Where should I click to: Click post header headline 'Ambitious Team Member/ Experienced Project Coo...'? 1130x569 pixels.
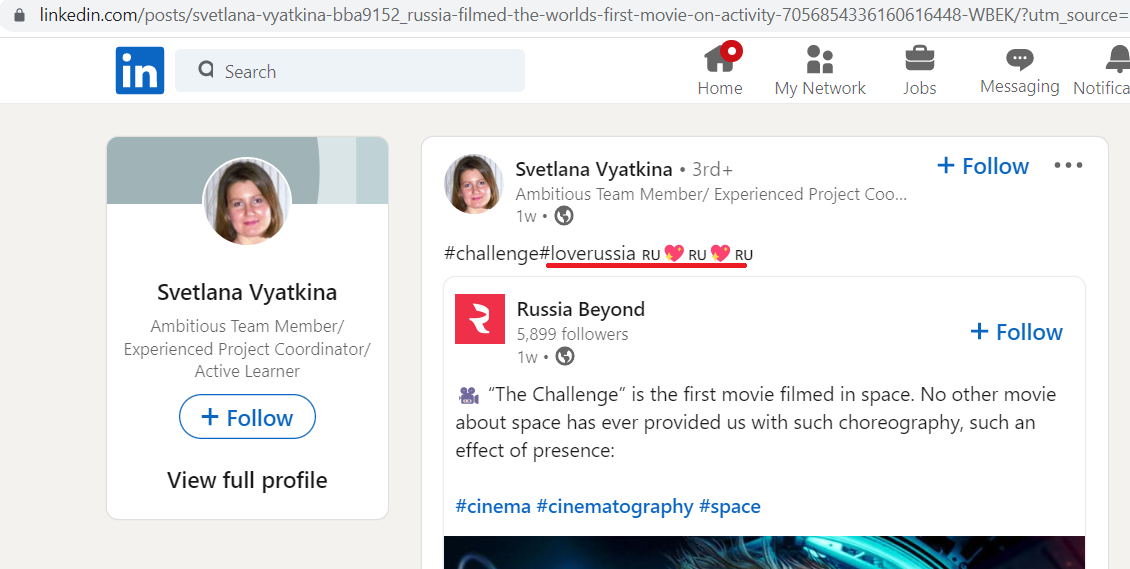pyautogui.click(x=711, y=194)
